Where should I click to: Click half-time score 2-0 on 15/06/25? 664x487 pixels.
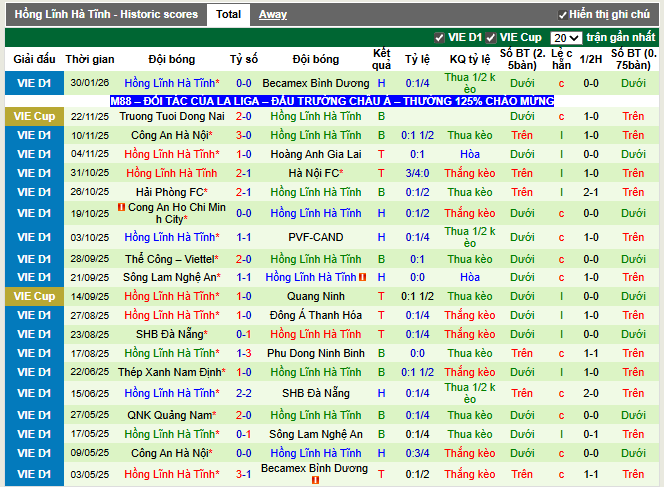coord(591,393)
